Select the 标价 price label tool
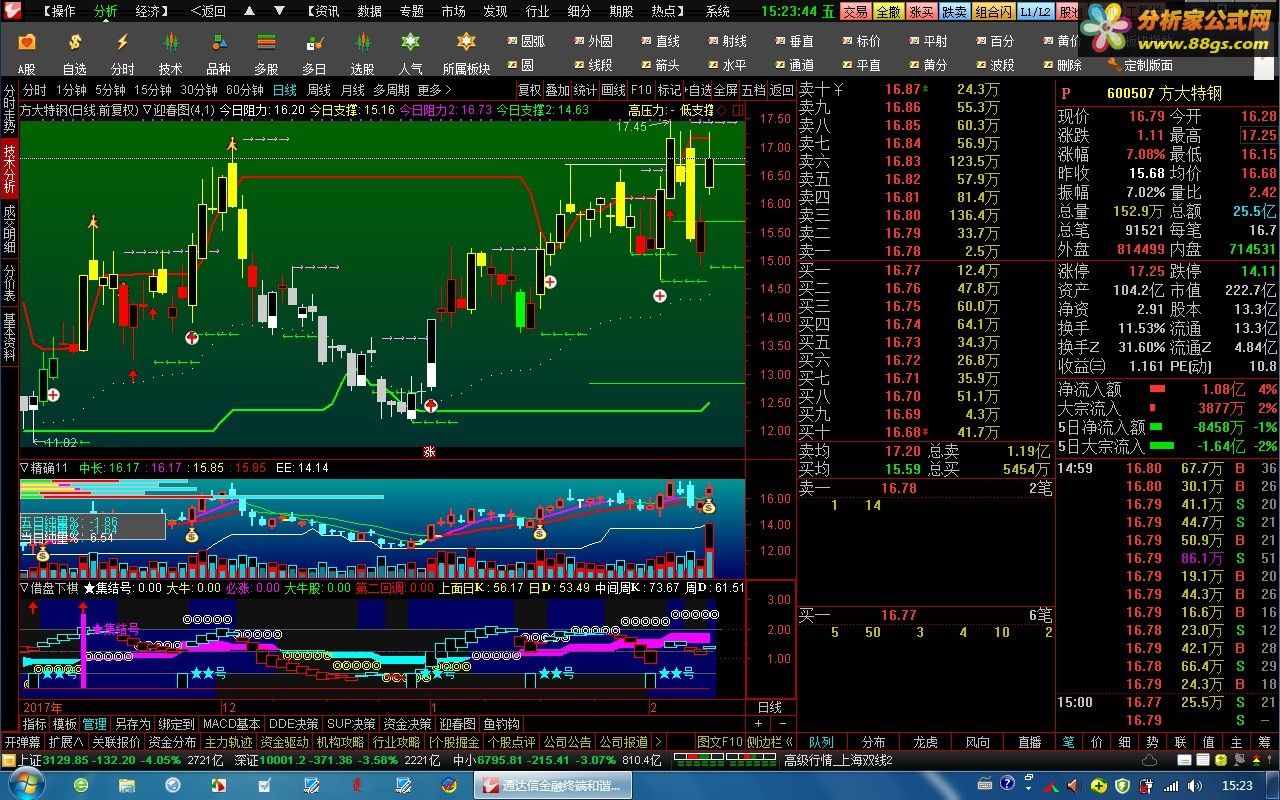 860,42
